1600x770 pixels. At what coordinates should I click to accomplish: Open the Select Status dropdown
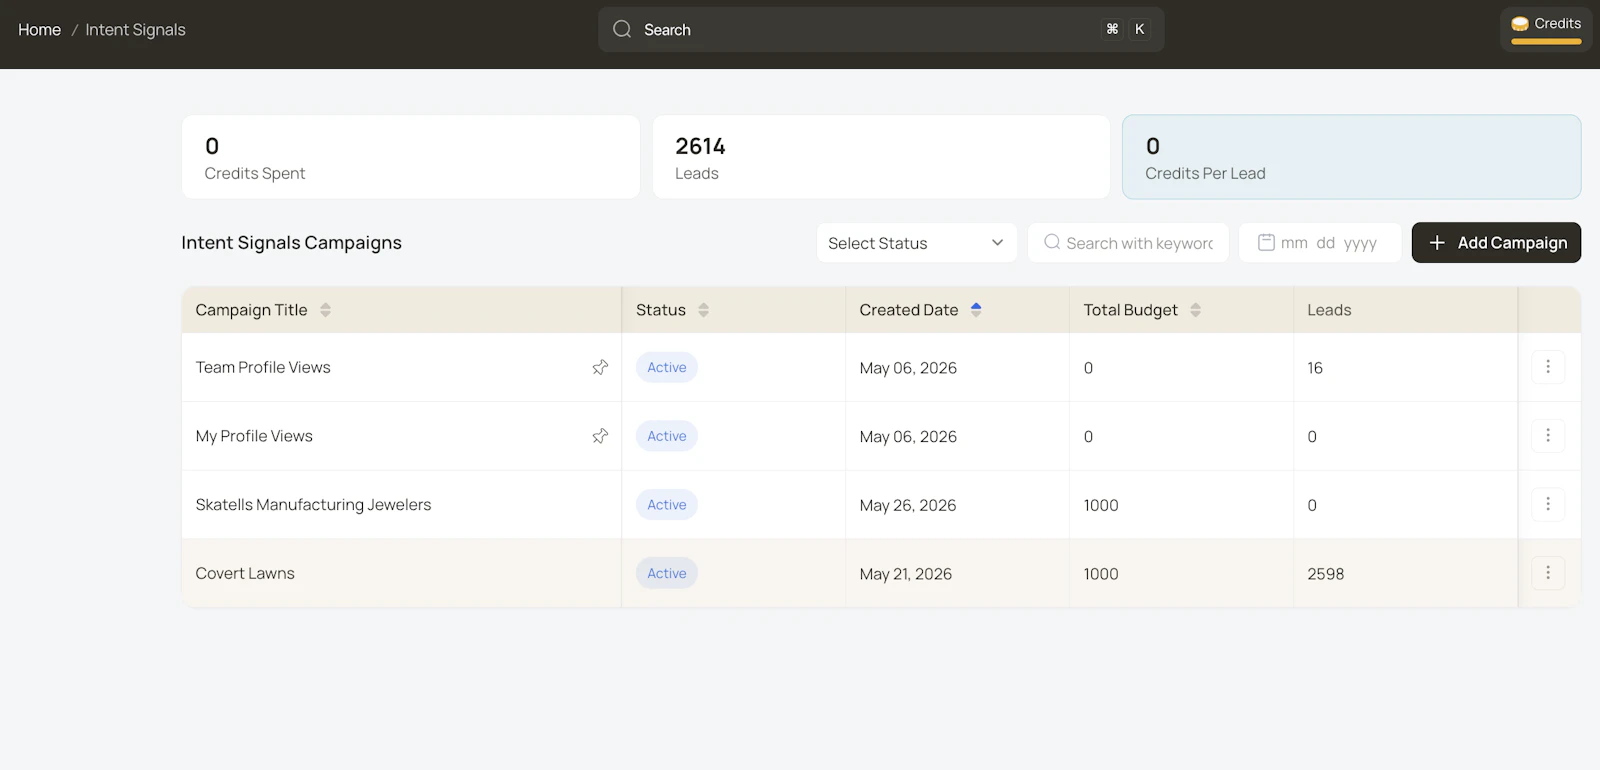tap(916, 243)
